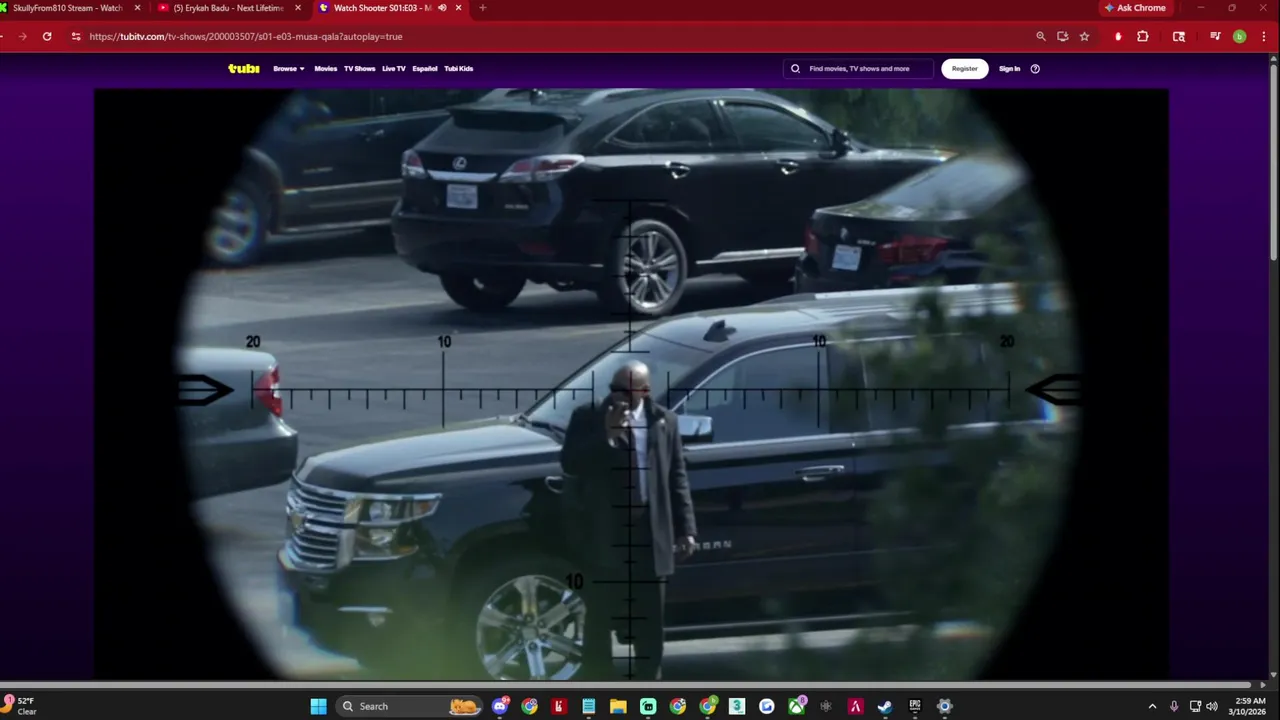
Task: Open Tubi Kids section
Action: coord(459,69)
